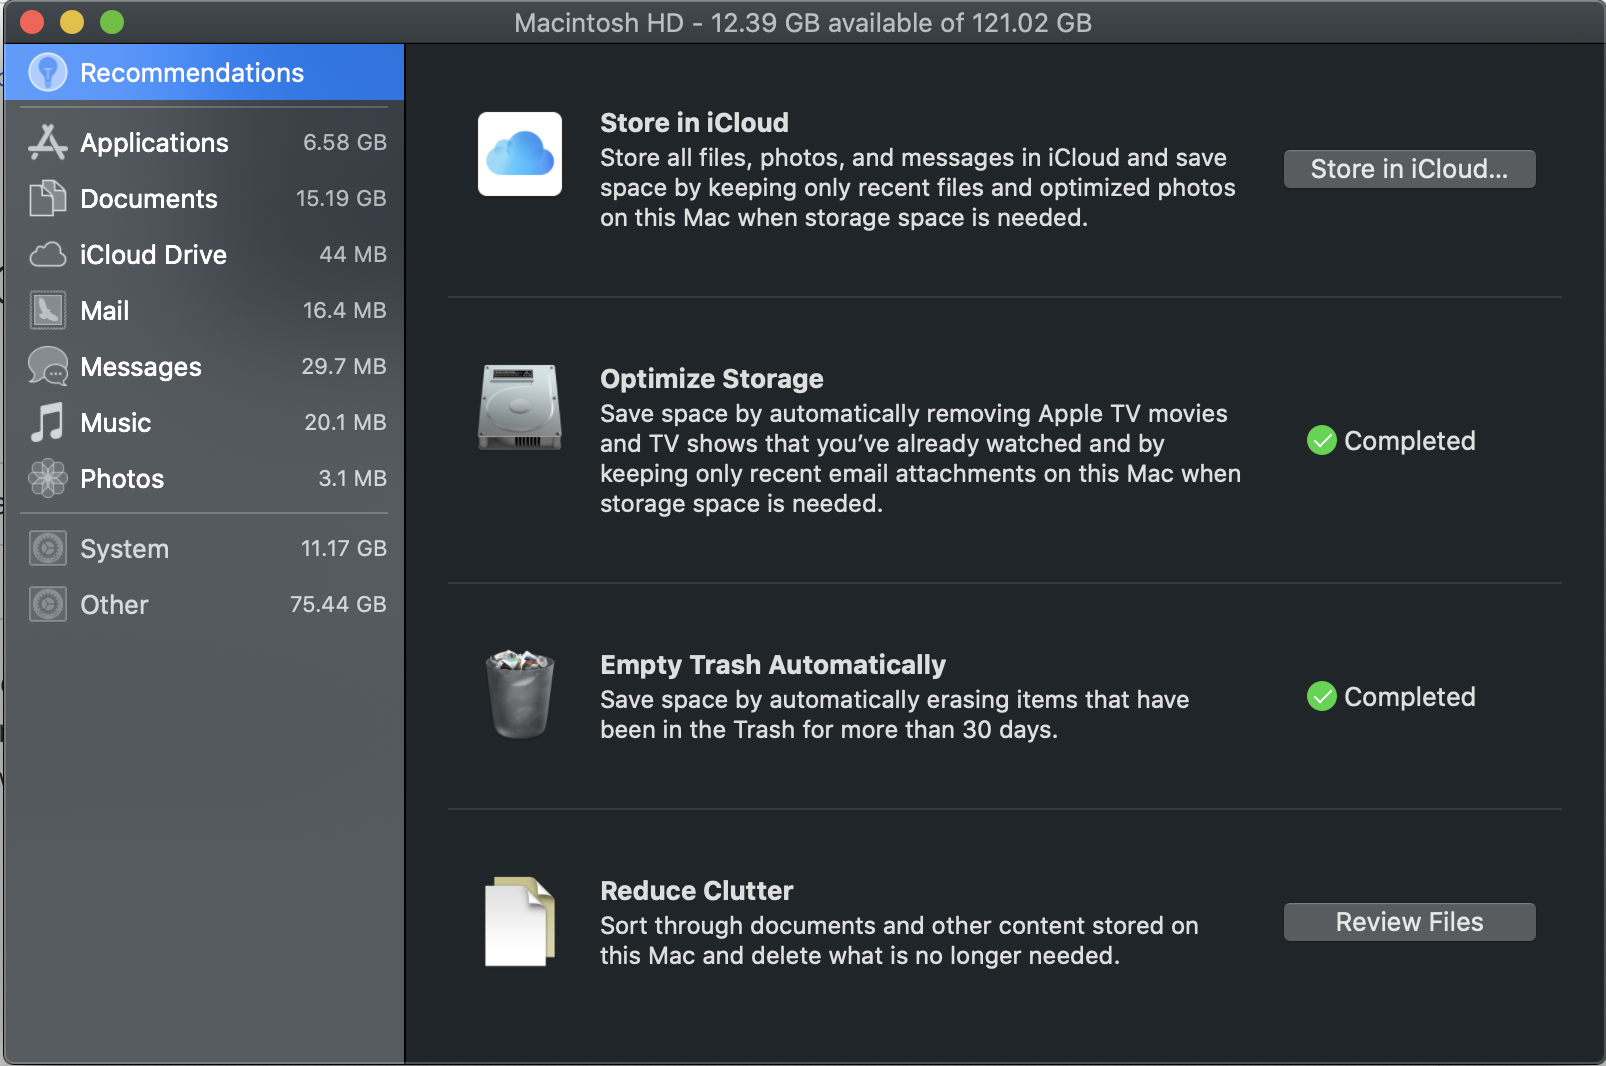Screen dimensions: 1606x1066
Task: Select the Applications icon in sidebar
Action: (x=47, y=143)
